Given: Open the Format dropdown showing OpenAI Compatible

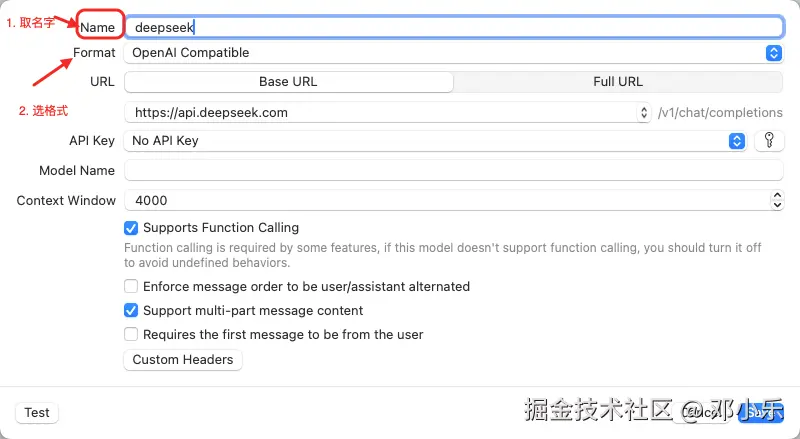Looking at the screenshot, I should (x=453, y=53).
